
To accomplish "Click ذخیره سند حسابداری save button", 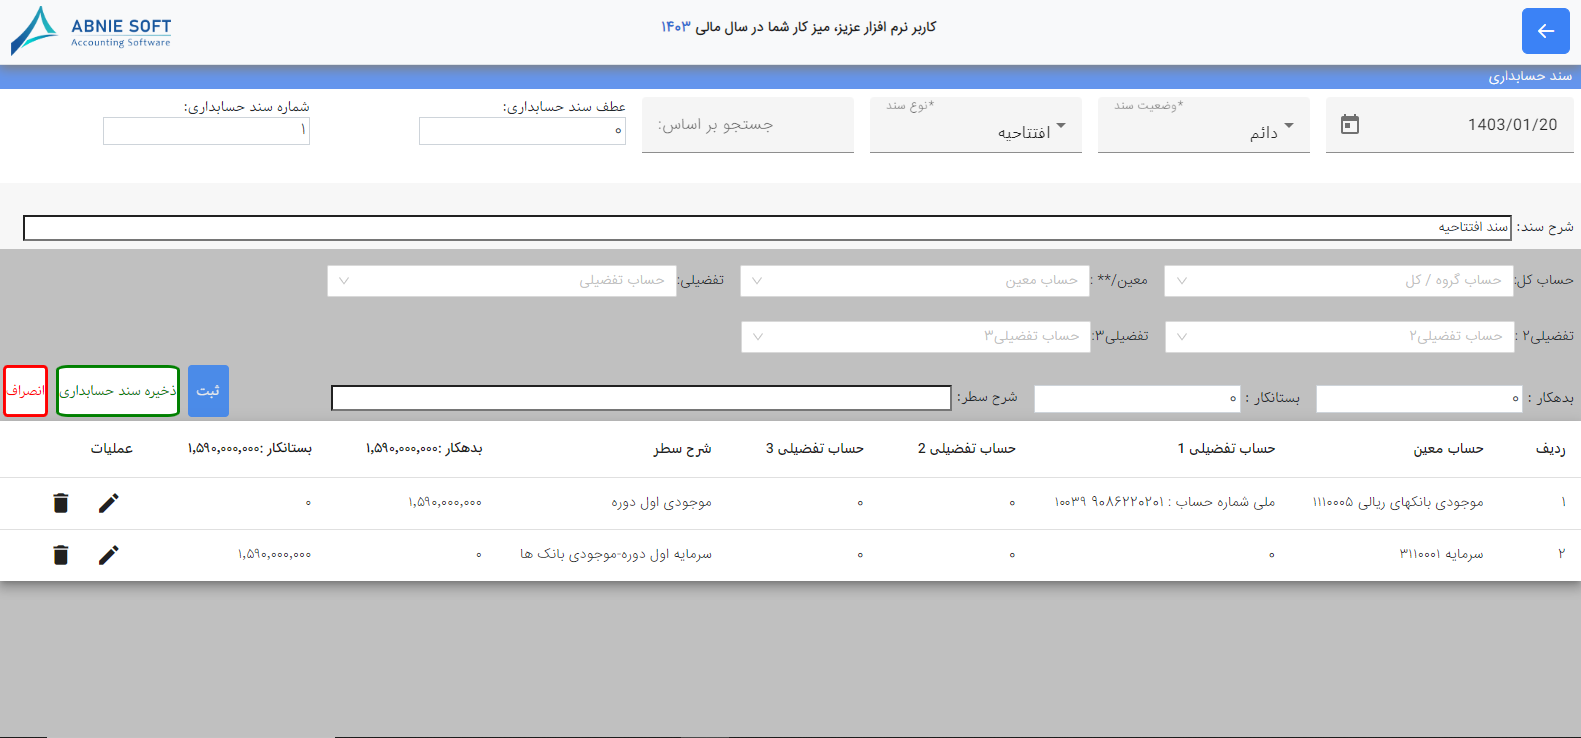I will click(118, 391).
